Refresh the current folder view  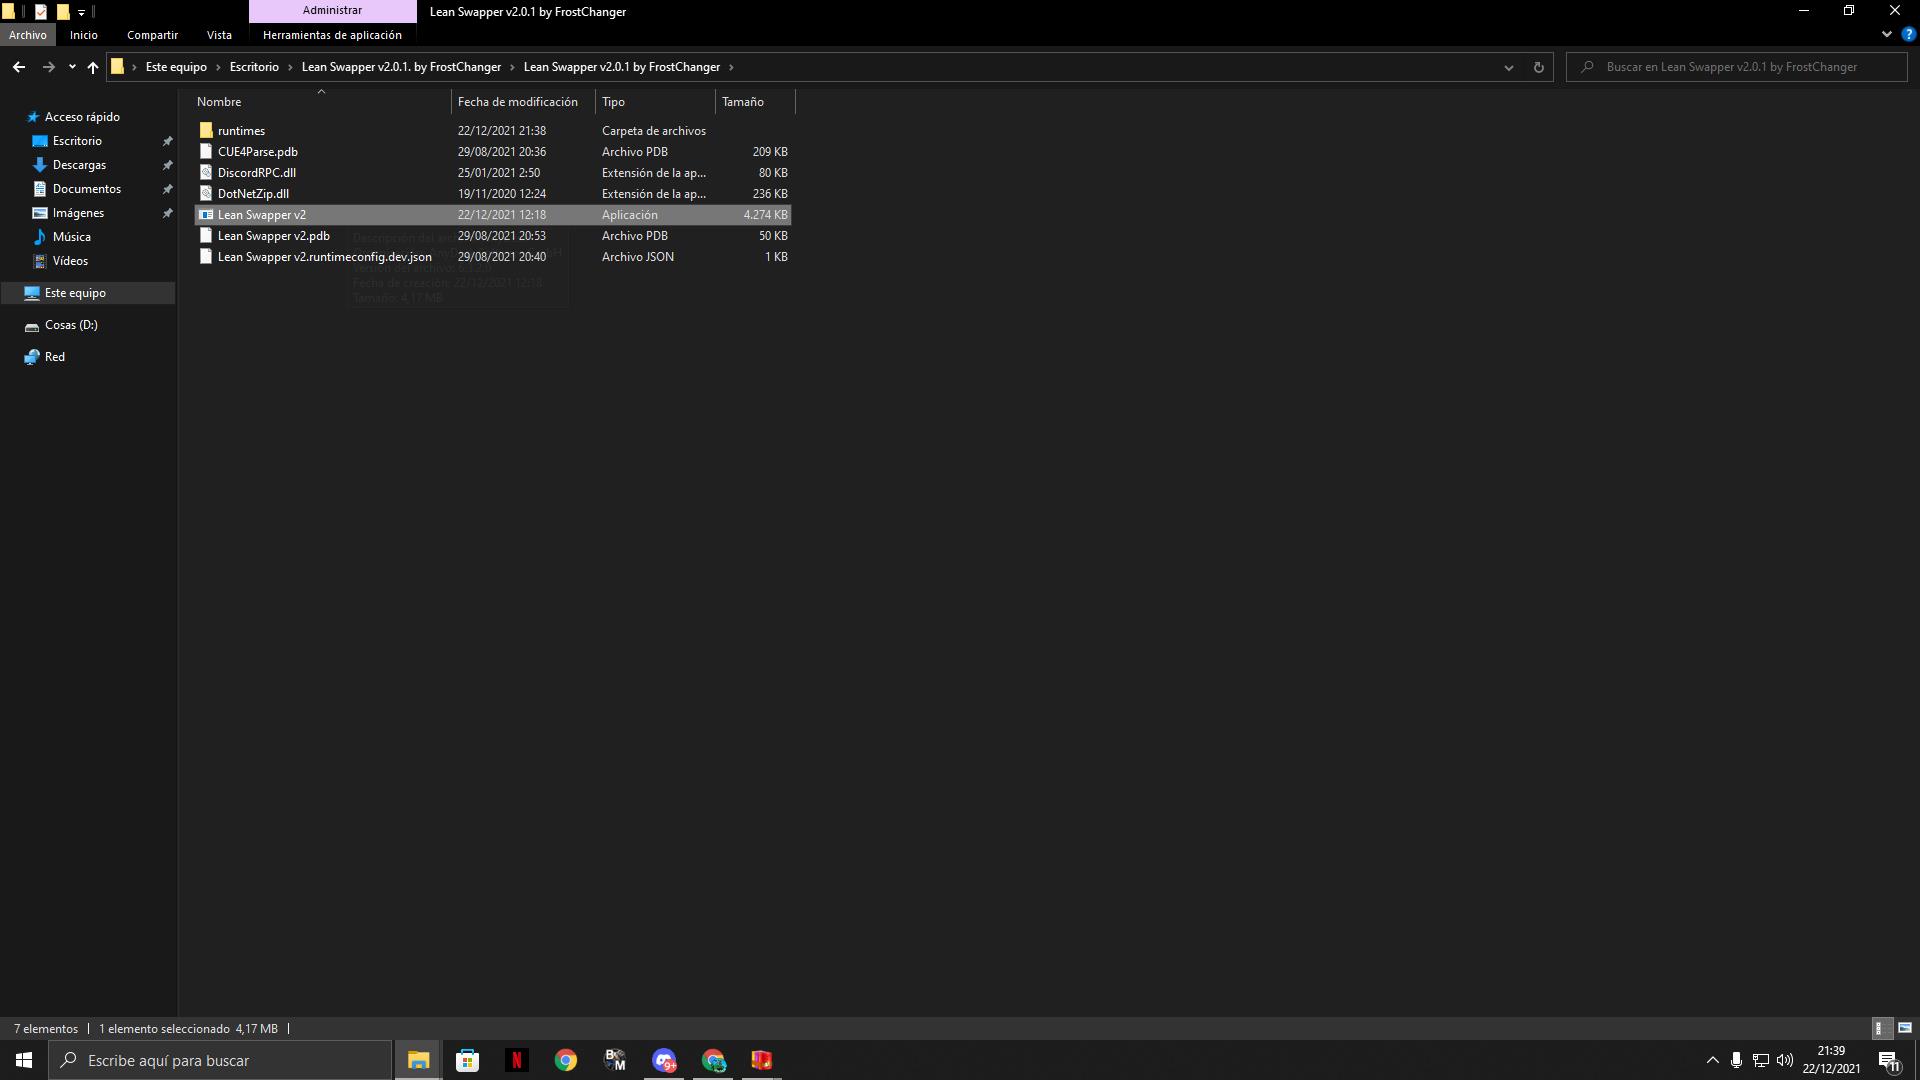click(x=1538, y=67)
